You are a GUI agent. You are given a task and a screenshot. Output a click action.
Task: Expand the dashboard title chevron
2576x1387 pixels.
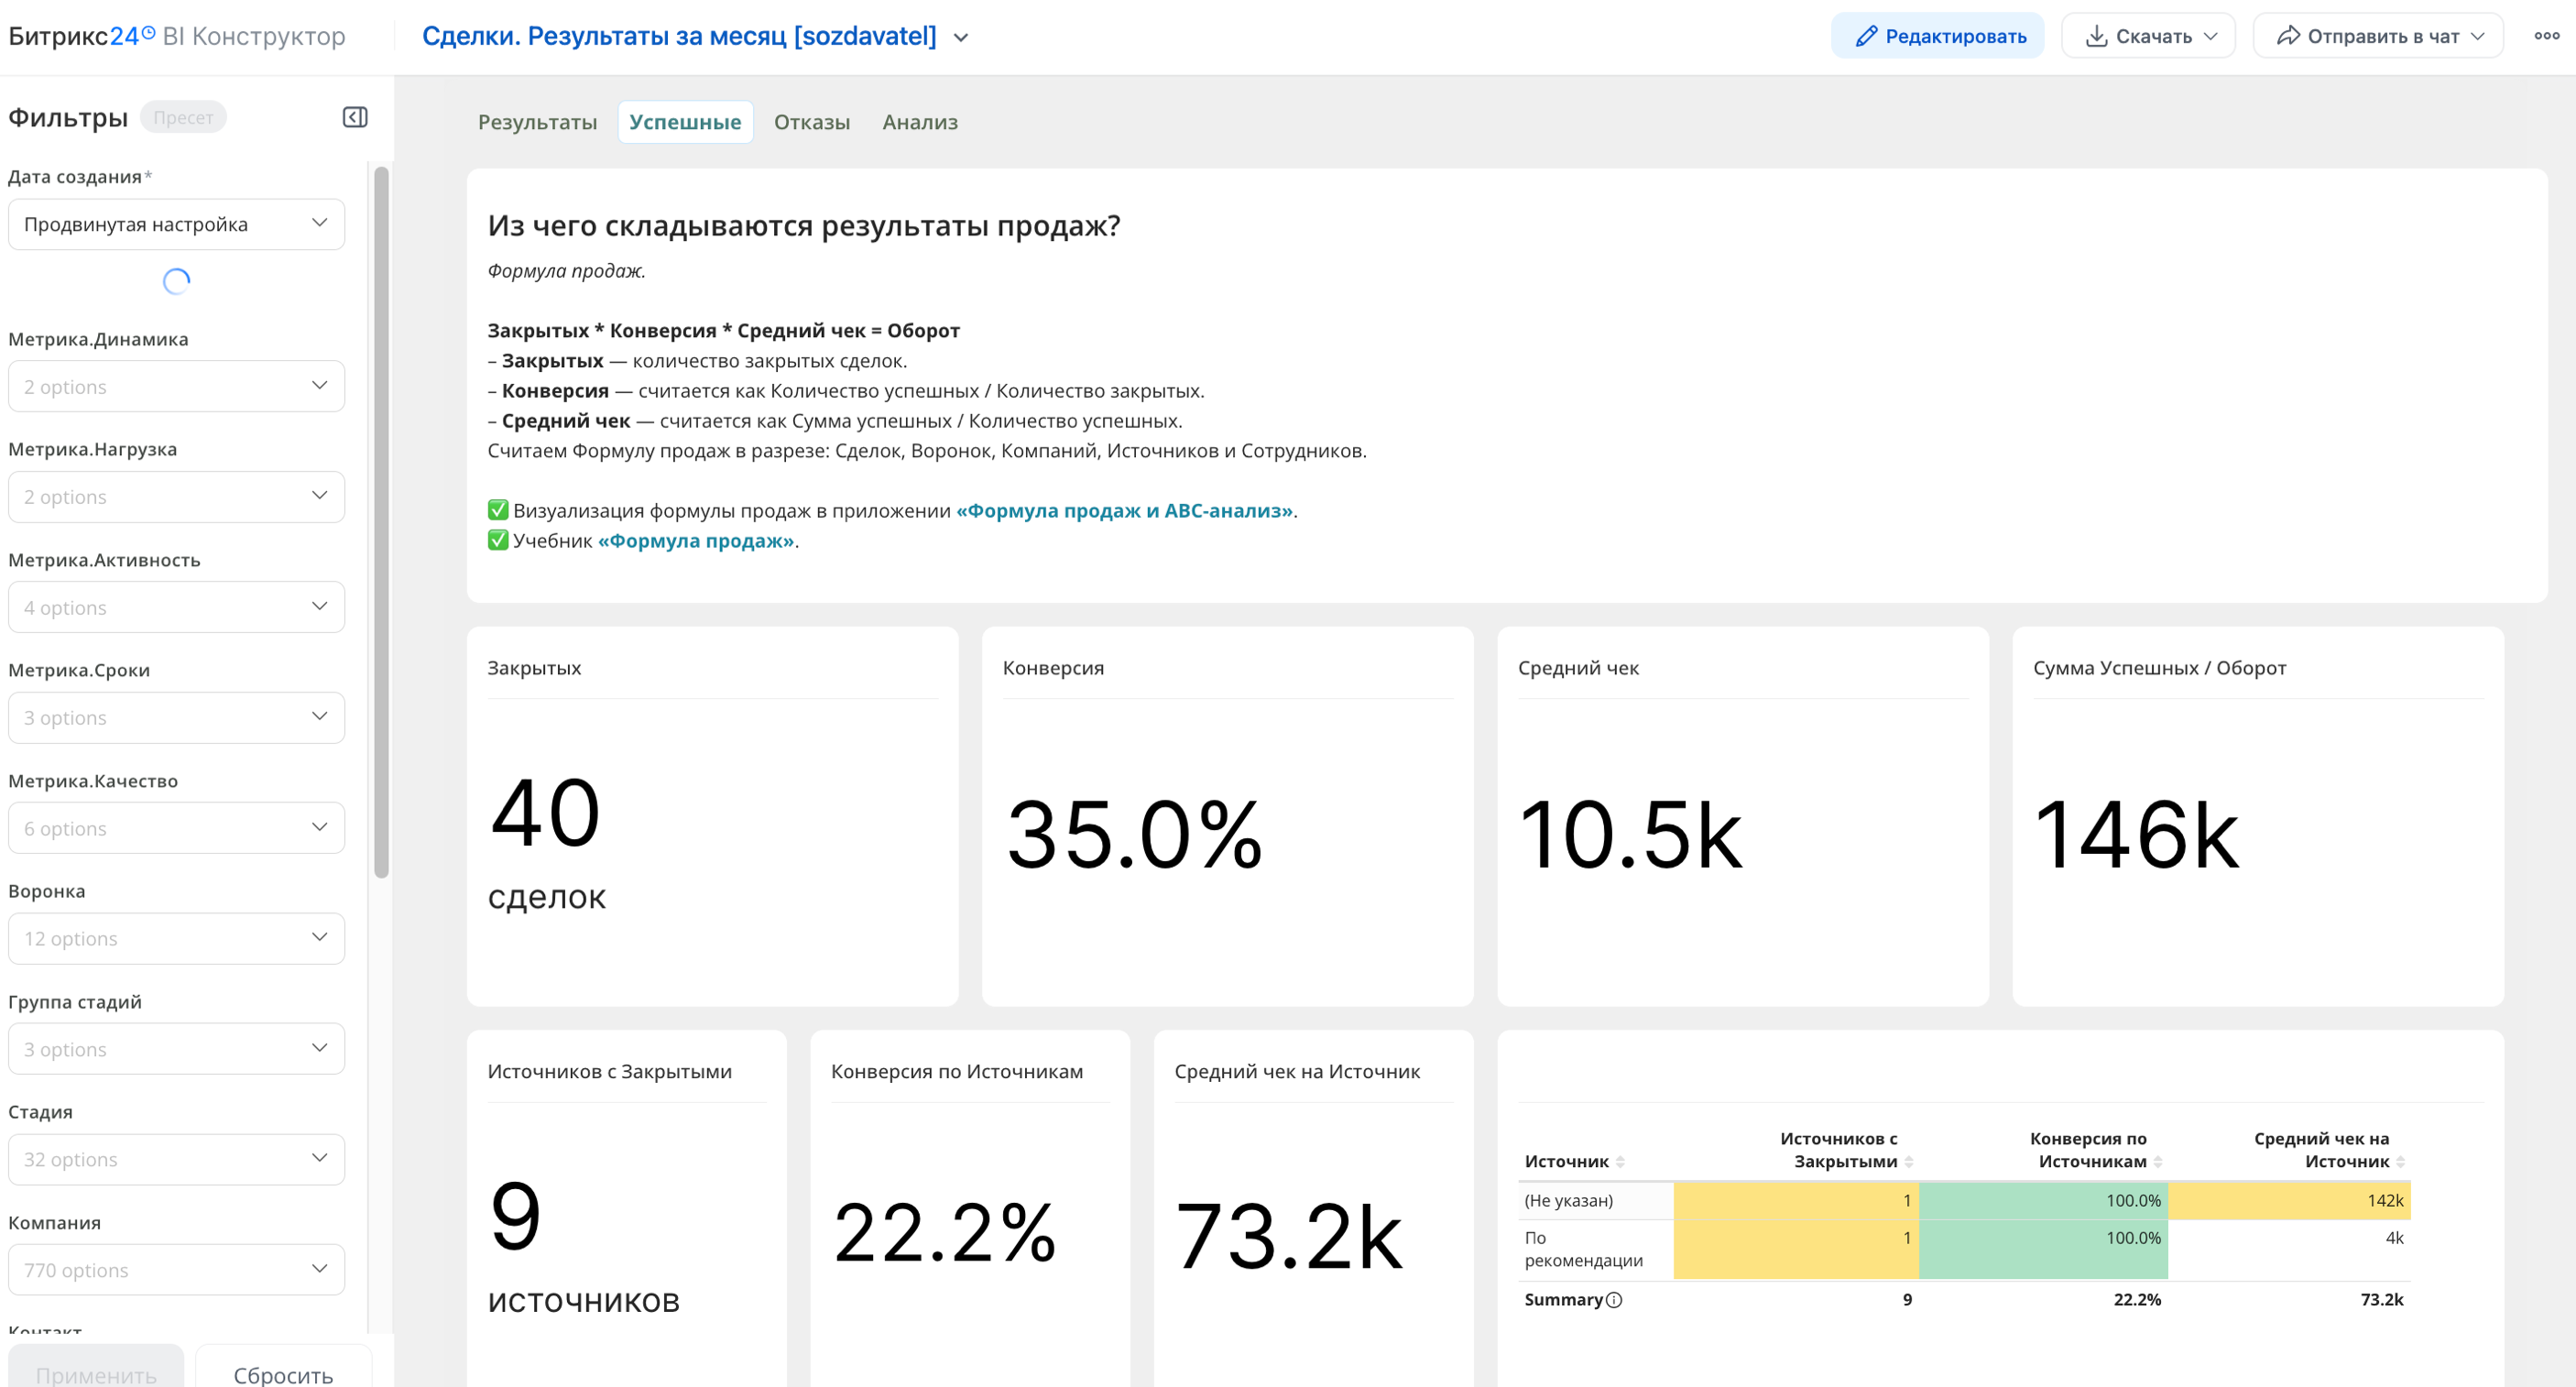[961, 38]
